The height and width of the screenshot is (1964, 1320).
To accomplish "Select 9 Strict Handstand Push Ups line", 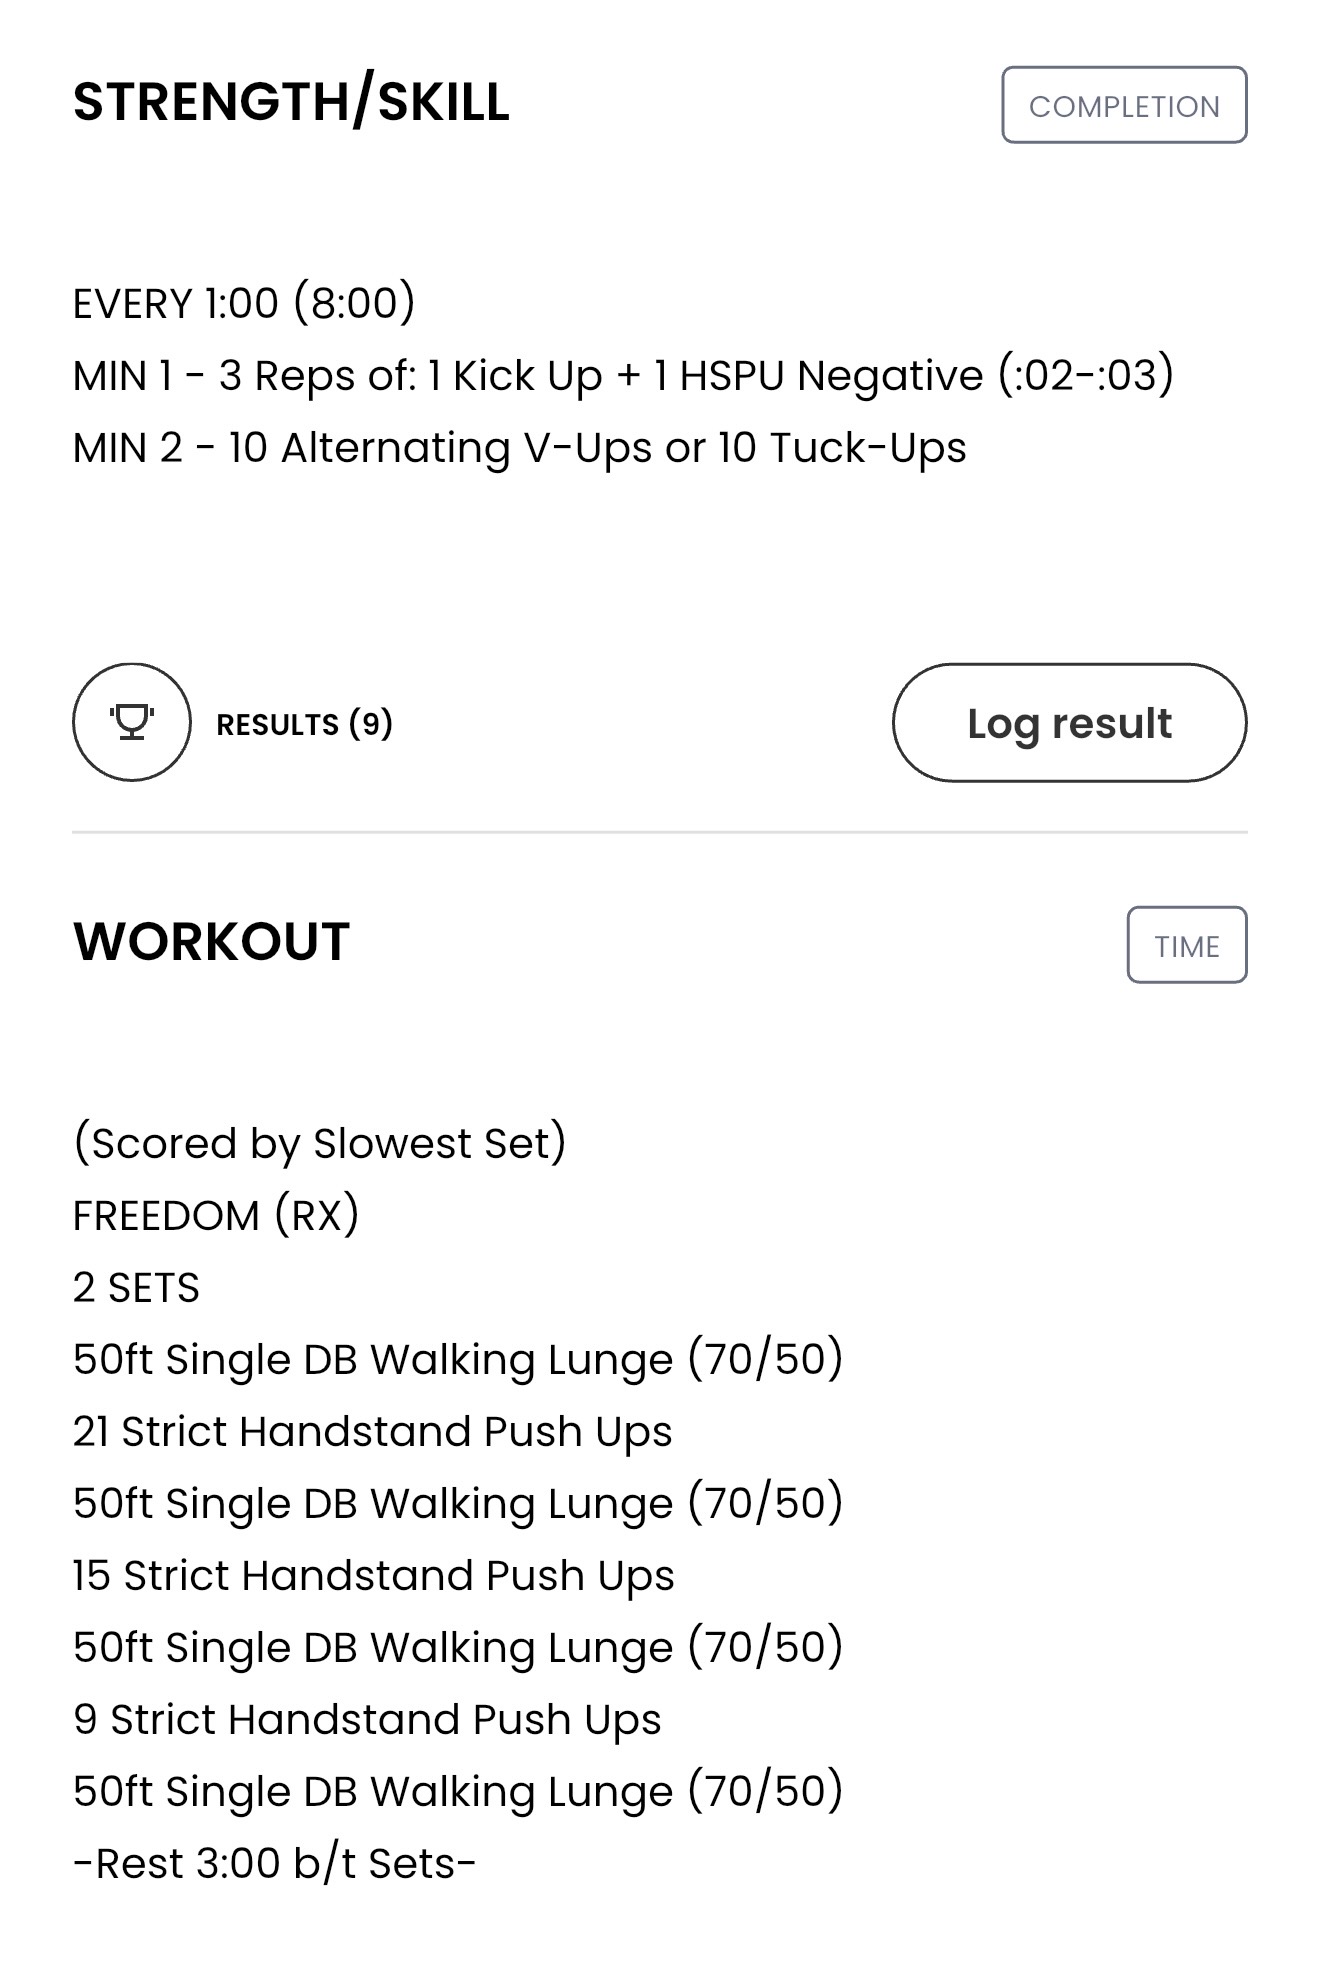I will click(367, 1720).
